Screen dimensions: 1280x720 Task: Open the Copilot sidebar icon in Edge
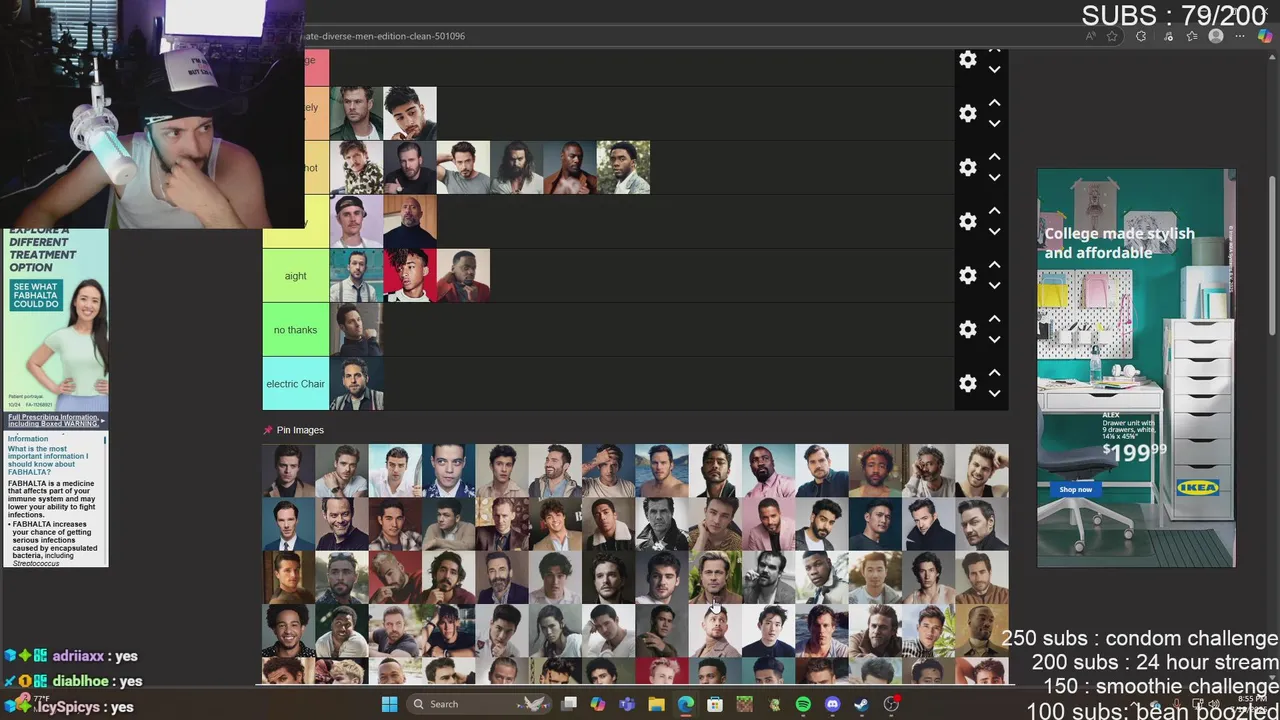[1265, 36]
